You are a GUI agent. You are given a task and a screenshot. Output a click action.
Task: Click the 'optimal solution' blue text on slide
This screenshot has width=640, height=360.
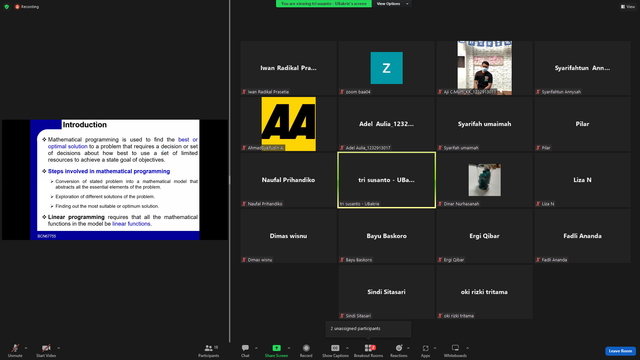68,146
